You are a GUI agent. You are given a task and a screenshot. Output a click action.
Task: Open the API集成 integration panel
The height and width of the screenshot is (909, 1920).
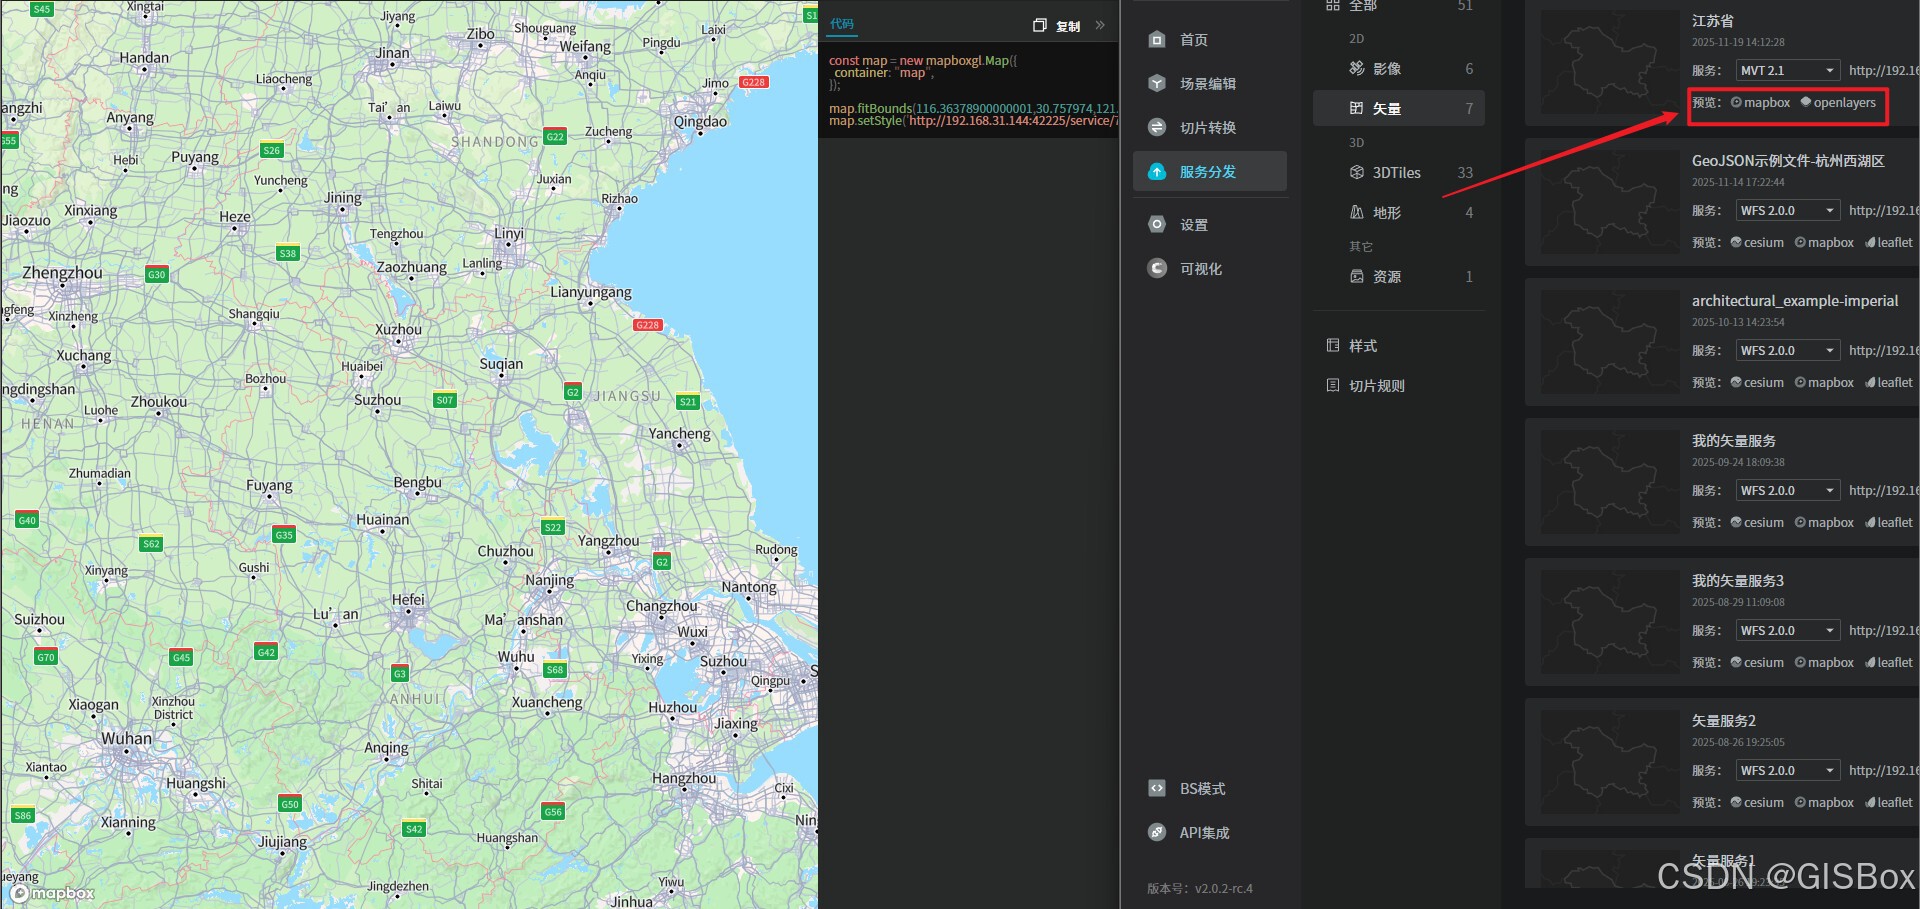pyautogui.click(x=1203, y=832)
